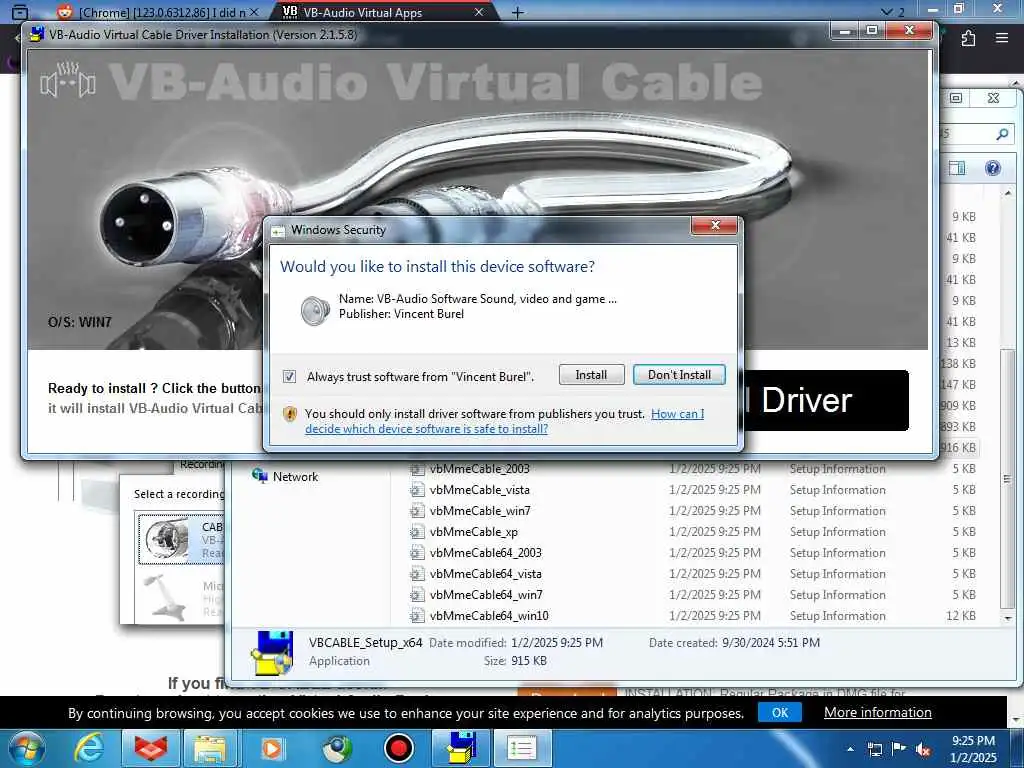
Task: Launch Internet Explorer from the taskbar
Action: pyautogui.click(x=89, y=749)
